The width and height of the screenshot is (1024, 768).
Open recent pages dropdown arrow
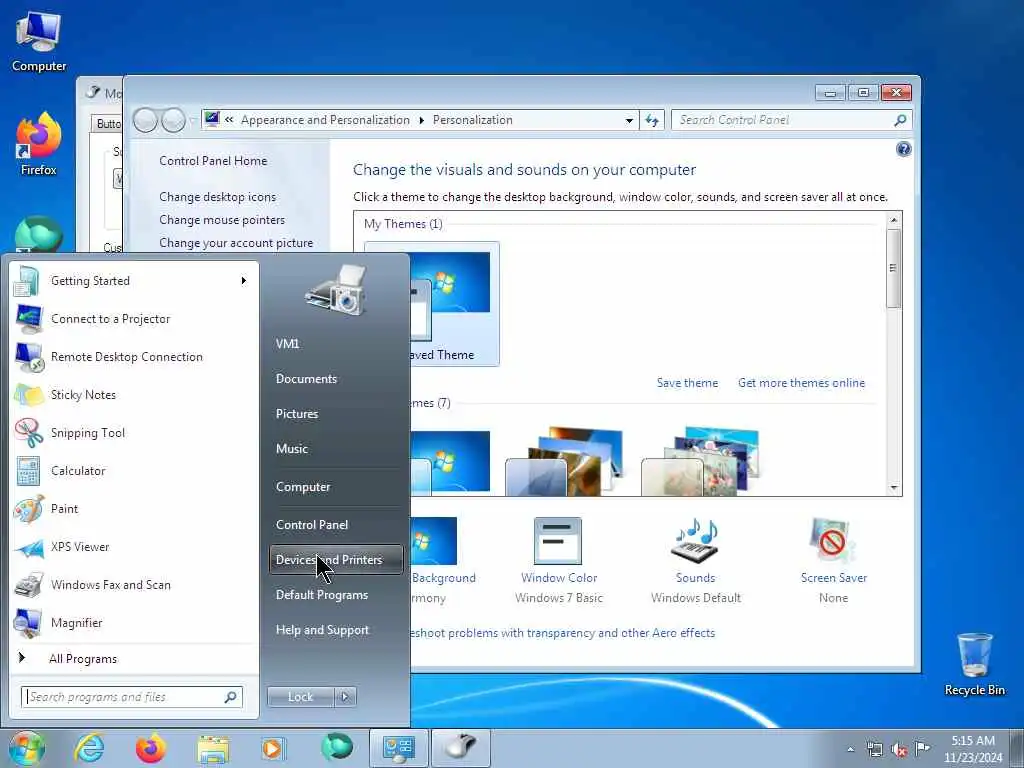click(x=192, y=120)
